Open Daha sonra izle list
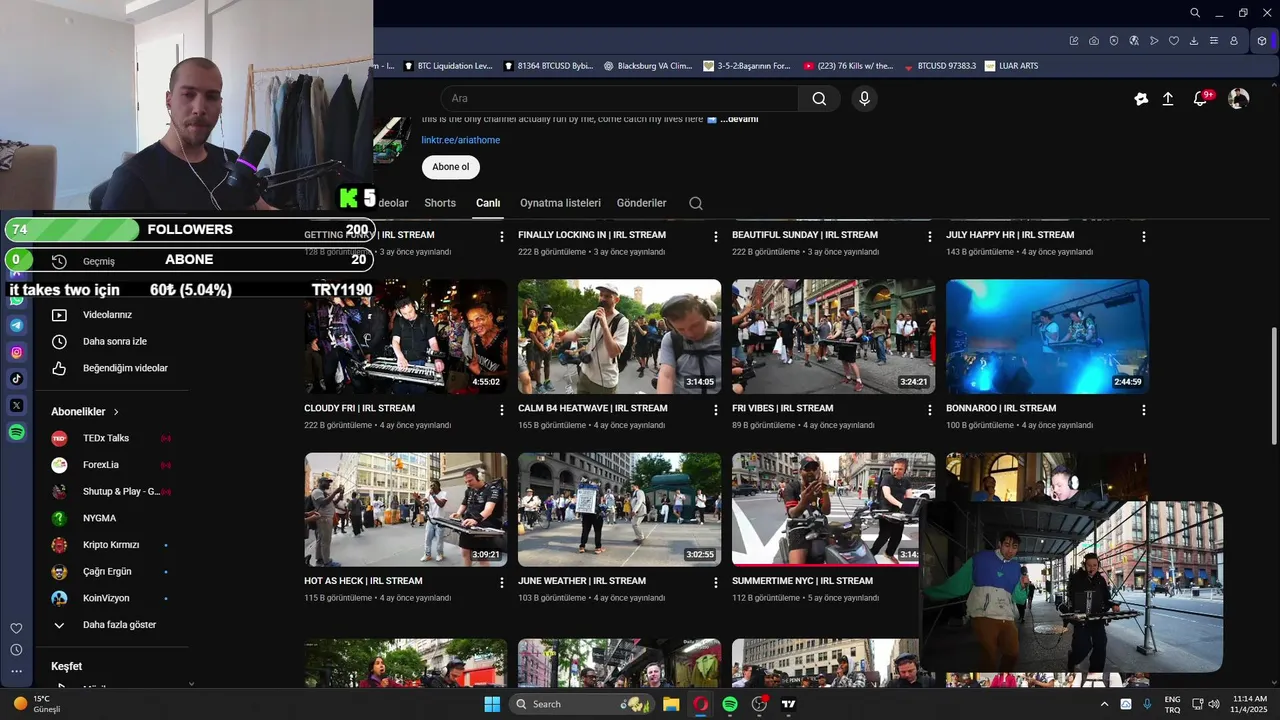 [114, 342]
